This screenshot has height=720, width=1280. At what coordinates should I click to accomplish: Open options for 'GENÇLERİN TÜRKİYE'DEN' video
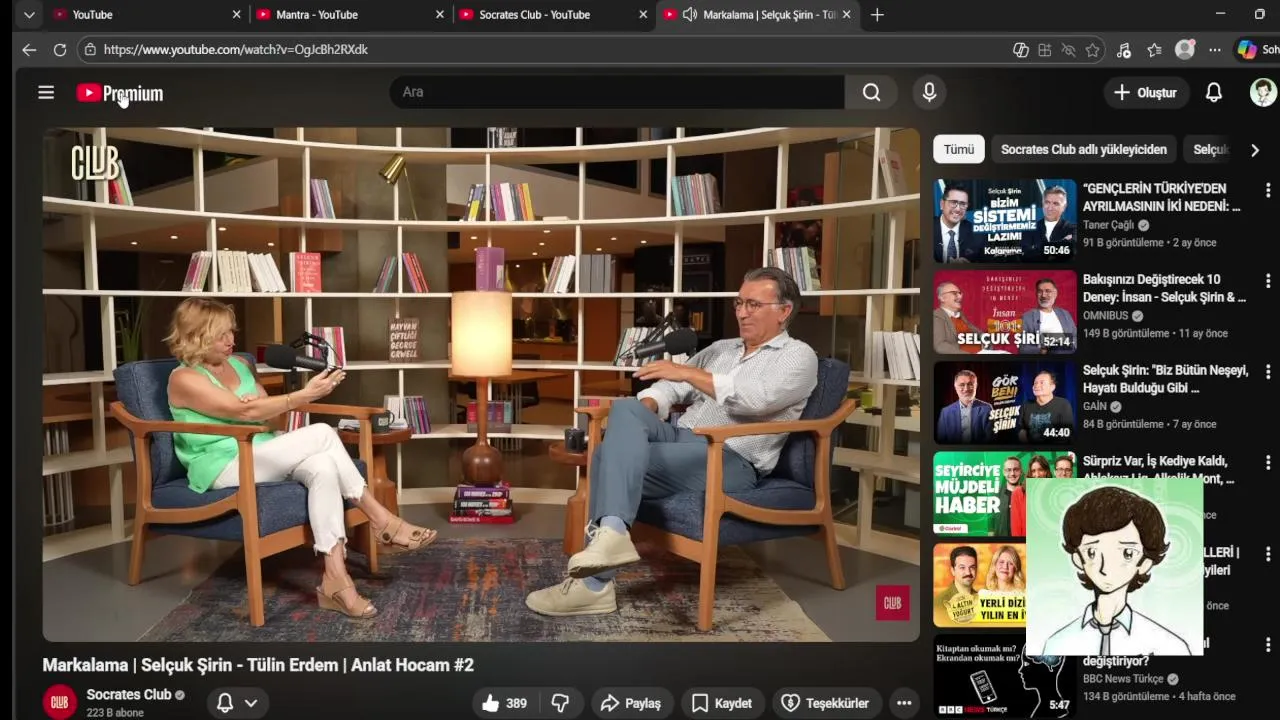1268,190
